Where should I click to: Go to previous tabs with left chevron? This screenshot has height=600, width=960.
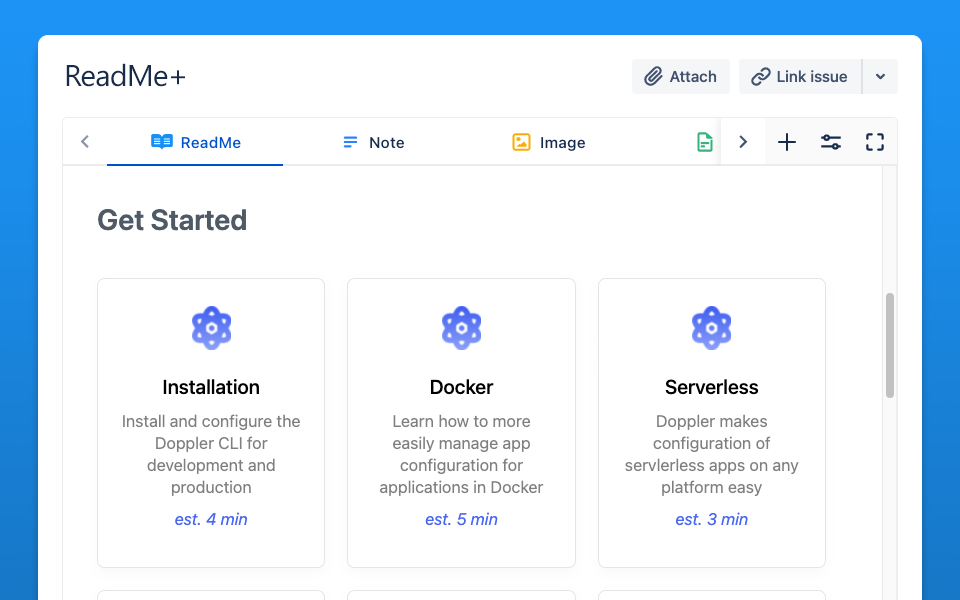(x=85, y=142)
